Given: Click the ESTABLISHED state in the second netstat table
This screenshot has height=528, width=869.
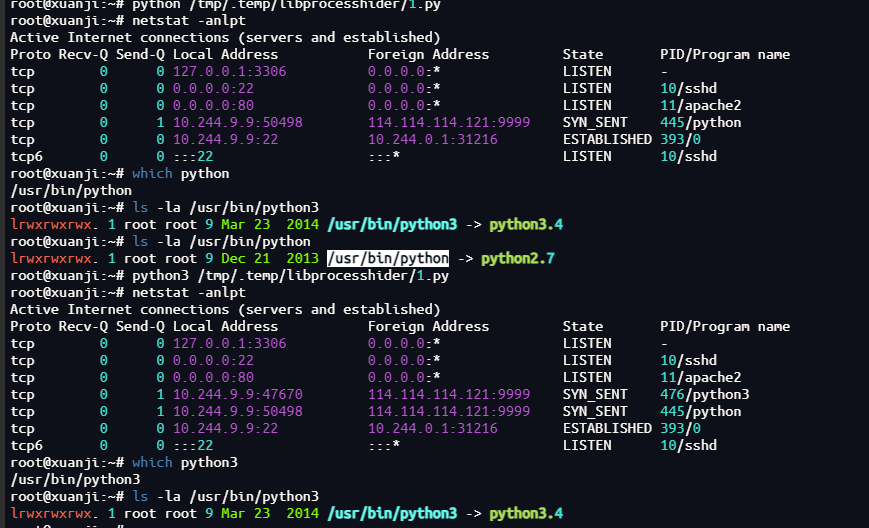Looking at the screenshot, I should click(x=607, y=428).
